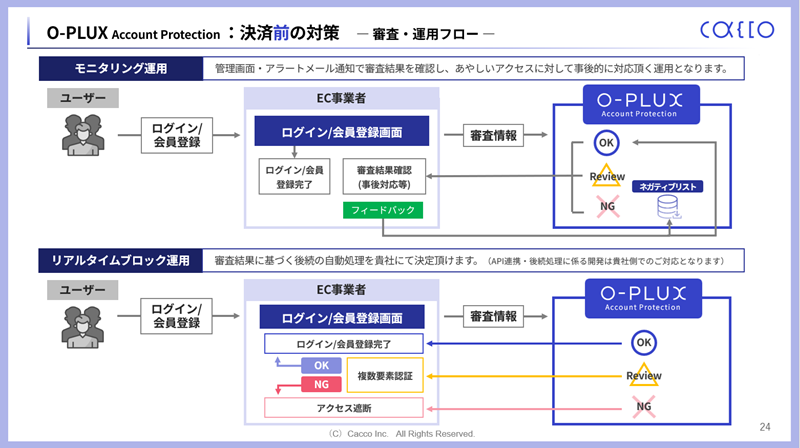Click the user icon in the monitoring flow
The width and height of the screenshot is (800, 448).
click(x=82, y=136)
